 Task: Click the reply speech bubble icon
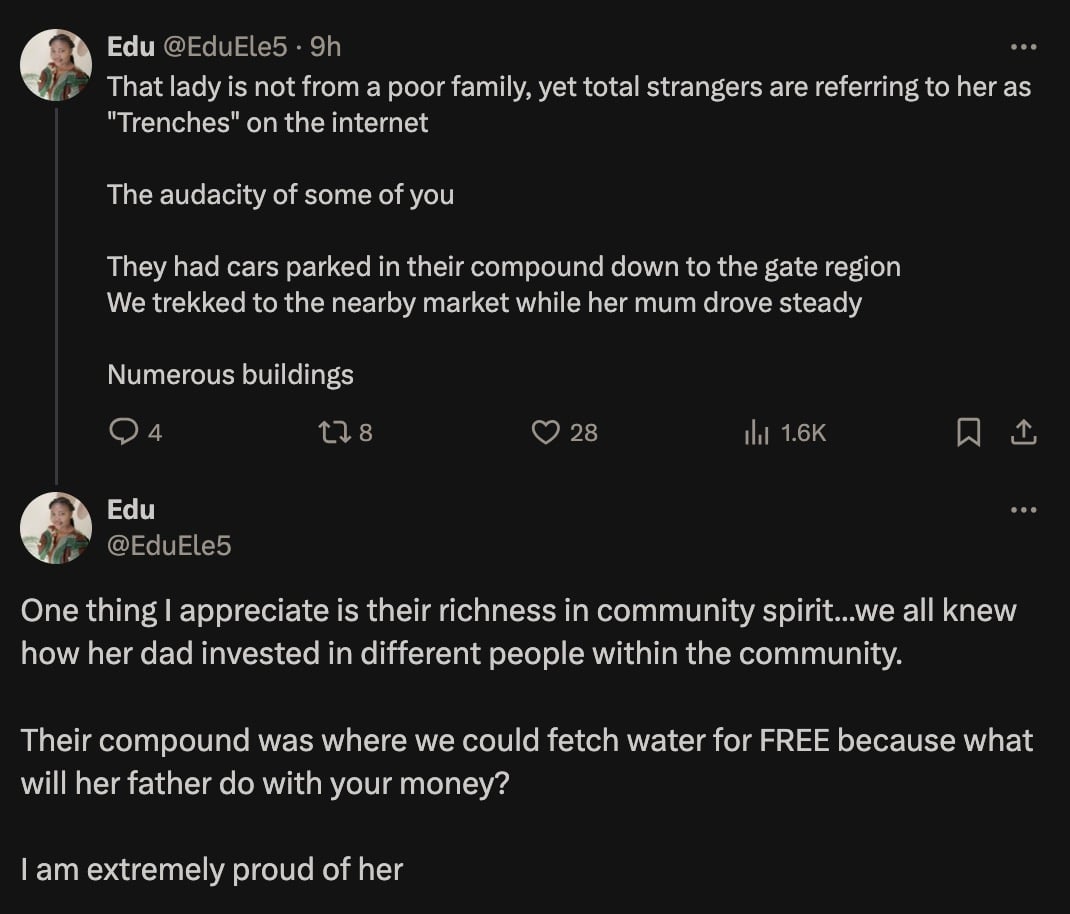[x=122, y=432]
